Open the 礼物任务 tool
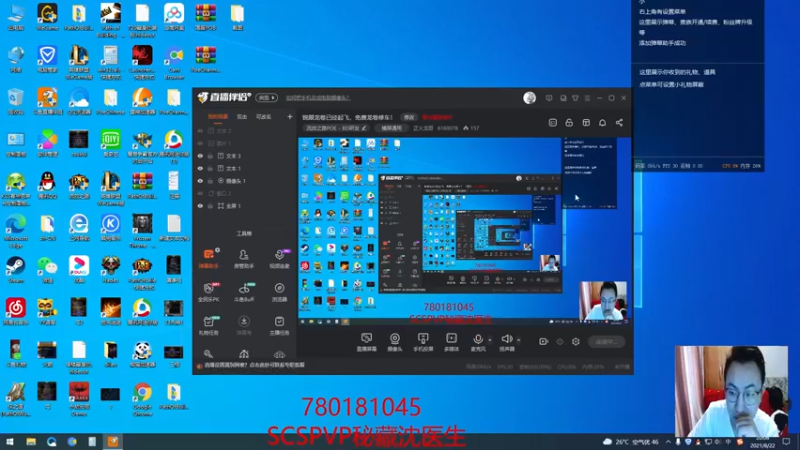 [208, 325]
